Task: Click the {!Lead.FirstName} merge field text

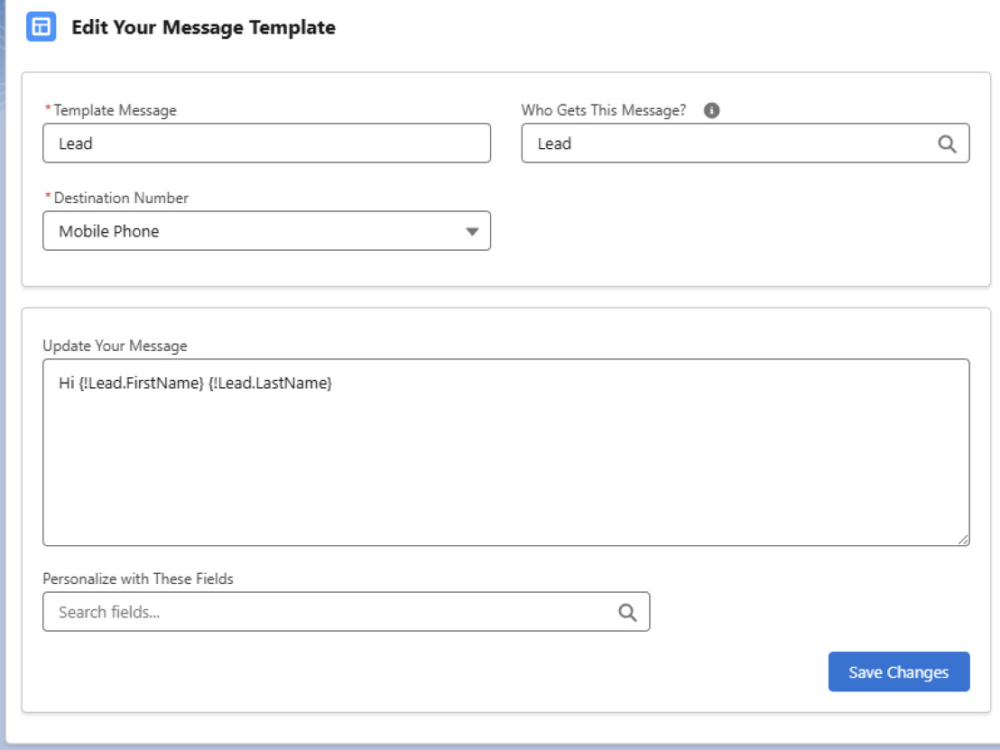Action: [x=141, y=383]
